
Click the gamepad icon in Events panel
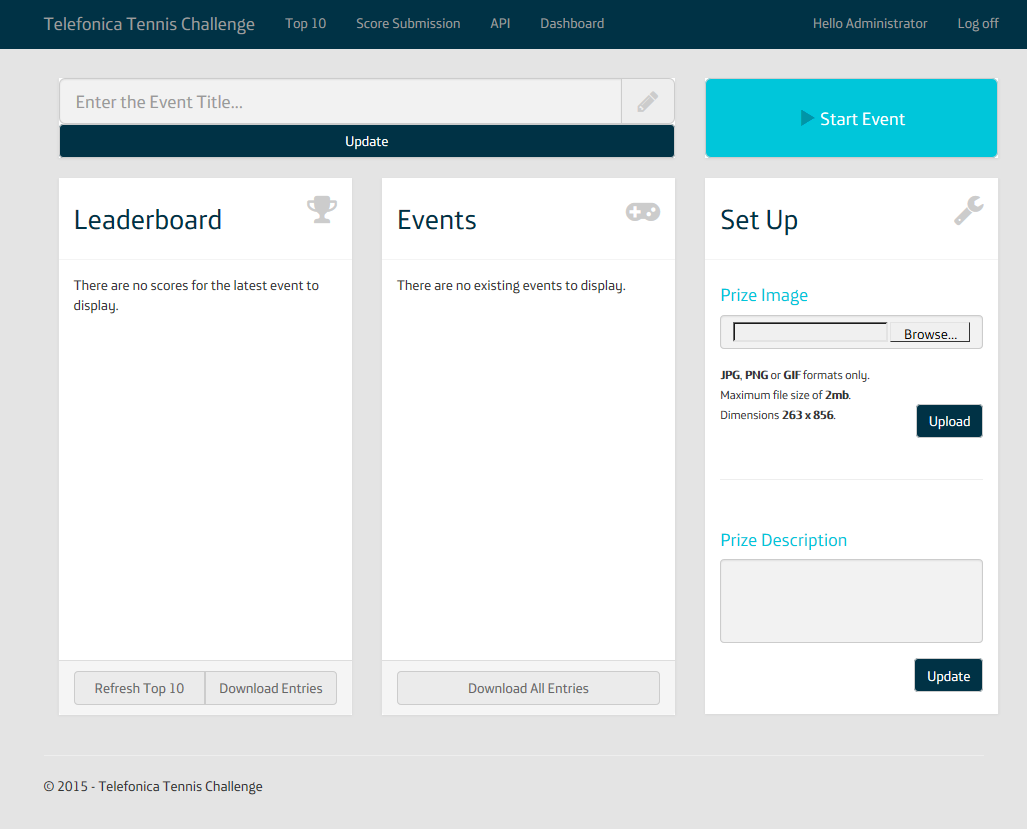pos(642,211)
